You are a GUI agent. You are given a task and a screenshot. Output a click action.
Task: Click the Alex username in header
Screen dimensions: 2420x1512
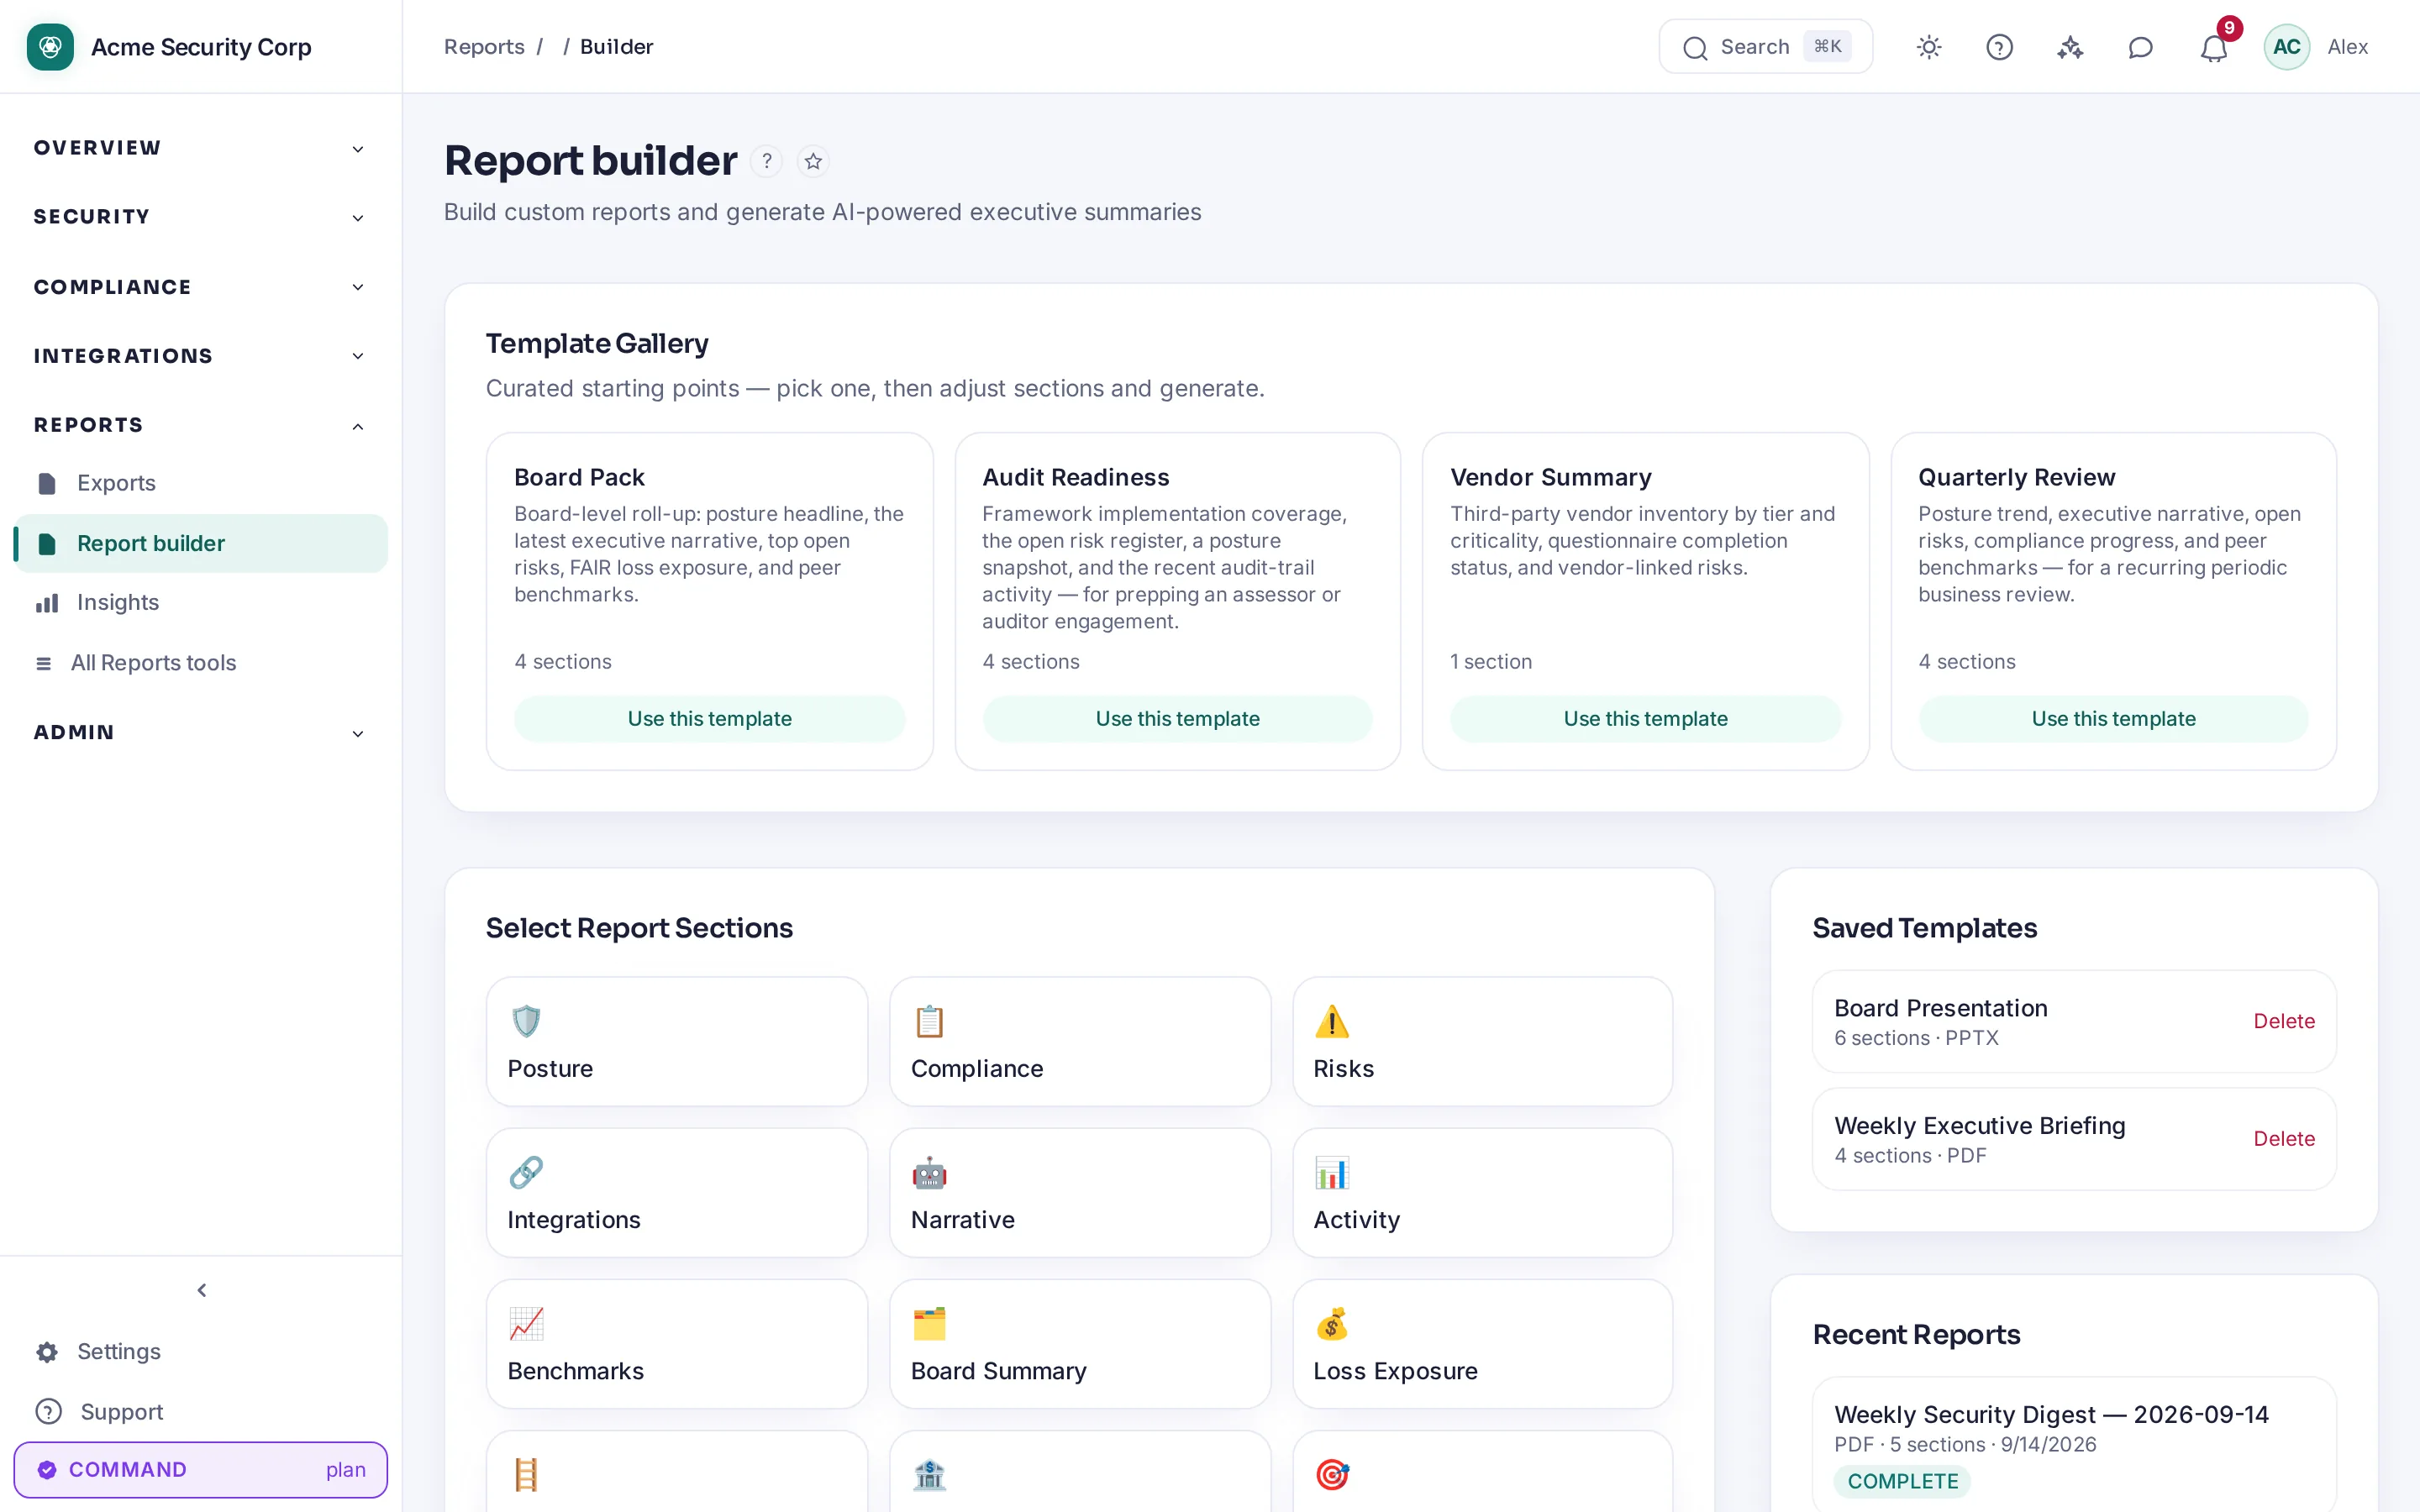(2347, 47)
